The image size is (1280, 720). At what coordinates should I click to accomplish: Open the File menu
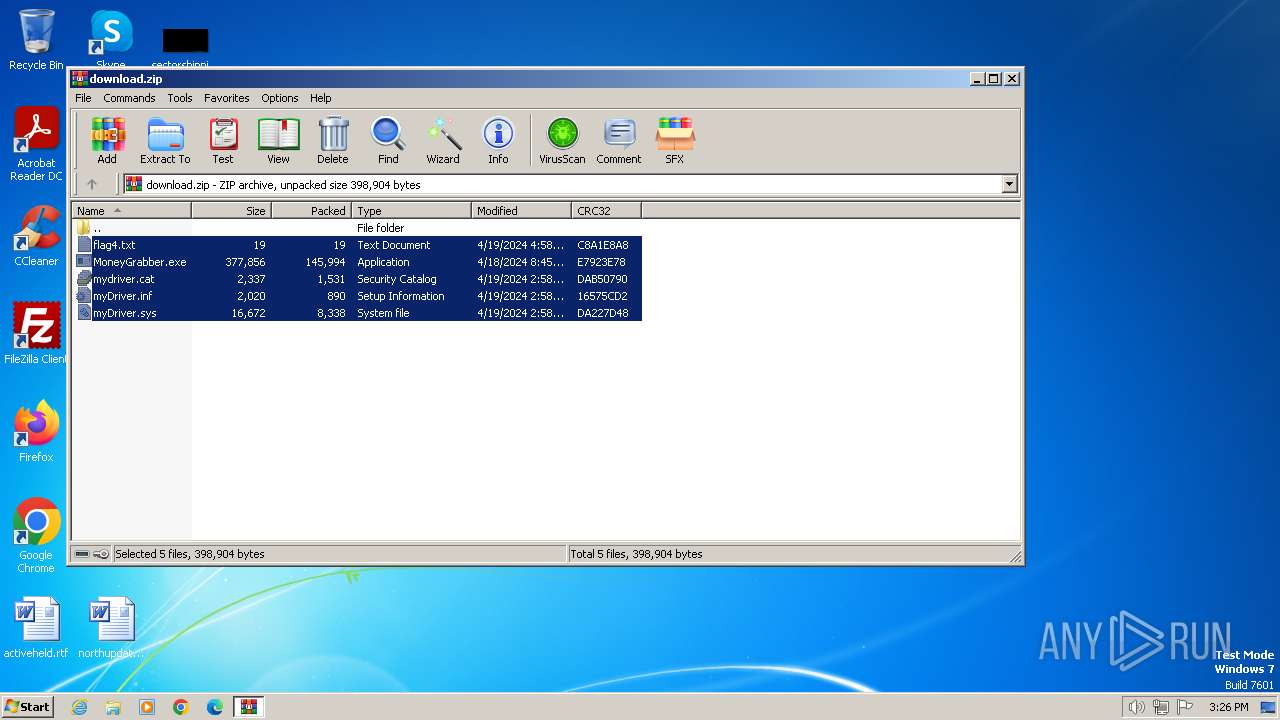point(83,98)
